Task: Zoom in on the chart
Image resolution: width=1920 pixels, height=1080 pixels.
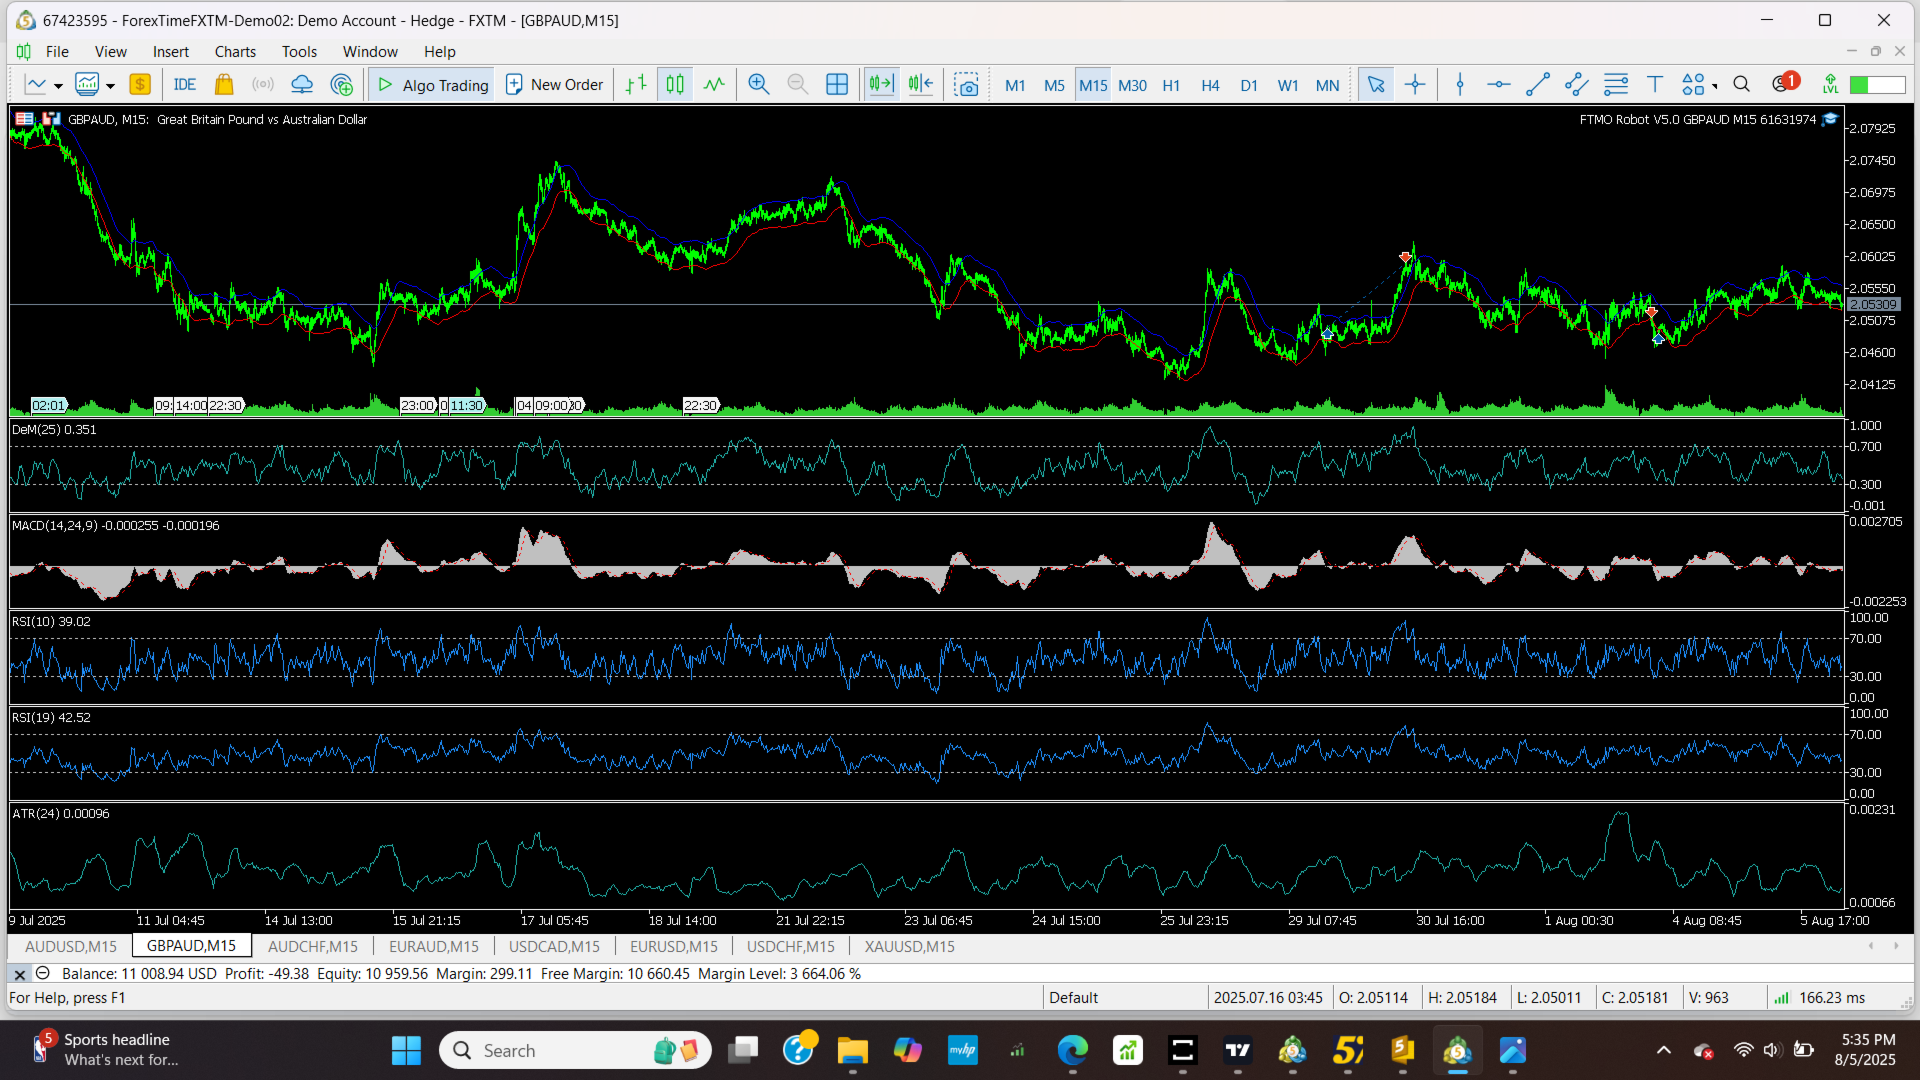Action: click(759, 85)
